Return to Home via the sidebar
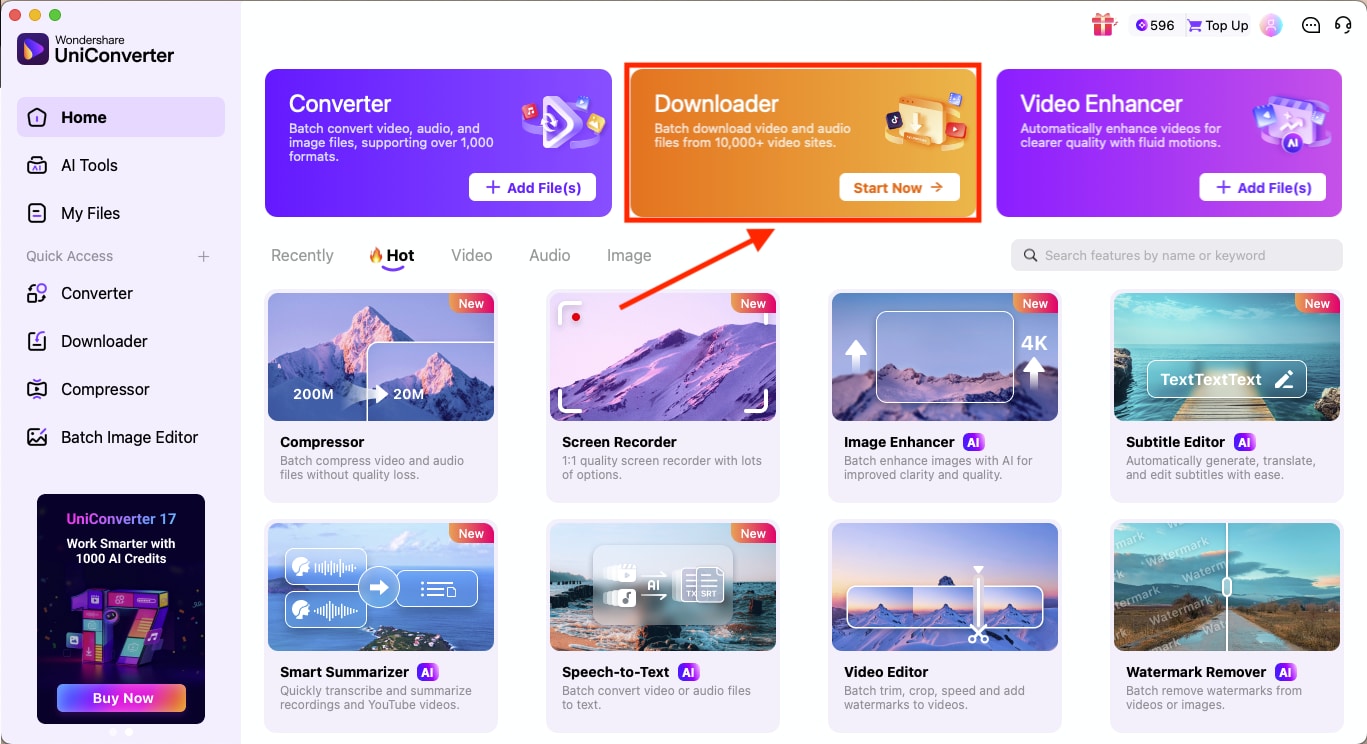 (x=83, y=116)
